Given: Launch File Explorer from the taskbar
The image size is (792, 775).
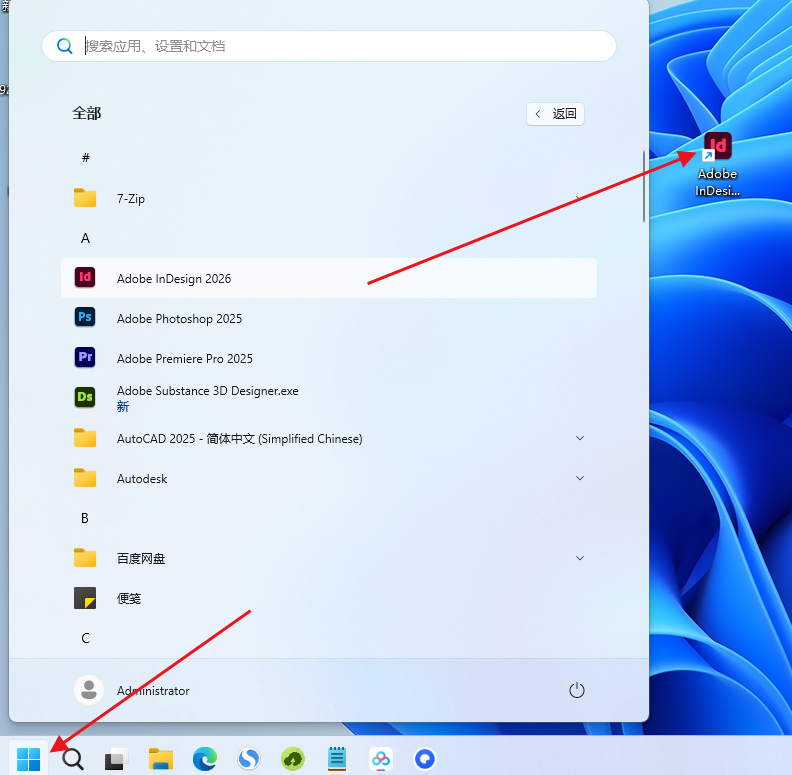Looking at the screenshot, I should pyautogui.click(x=161, y=759).
